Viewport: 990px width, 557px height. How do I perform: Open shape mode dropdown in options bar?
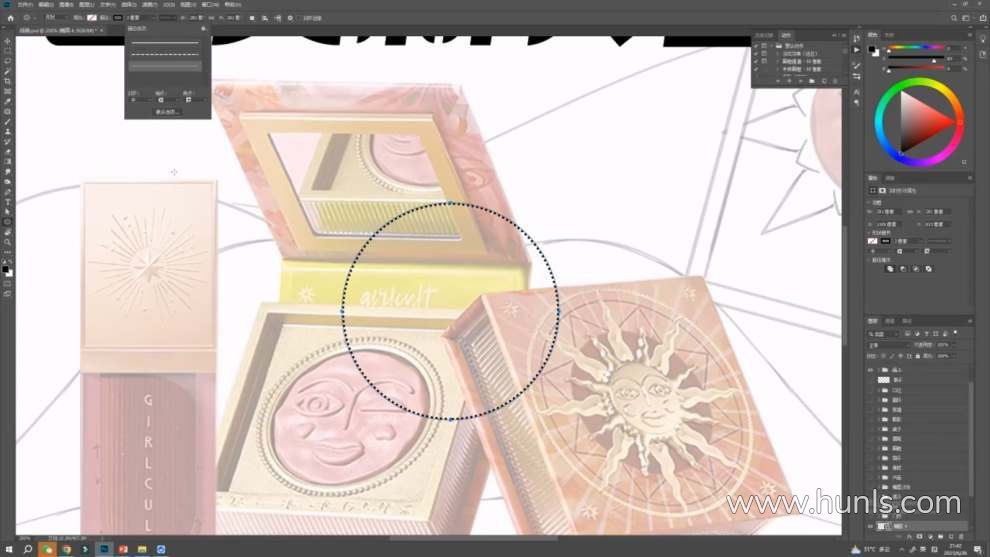point(56,18)
